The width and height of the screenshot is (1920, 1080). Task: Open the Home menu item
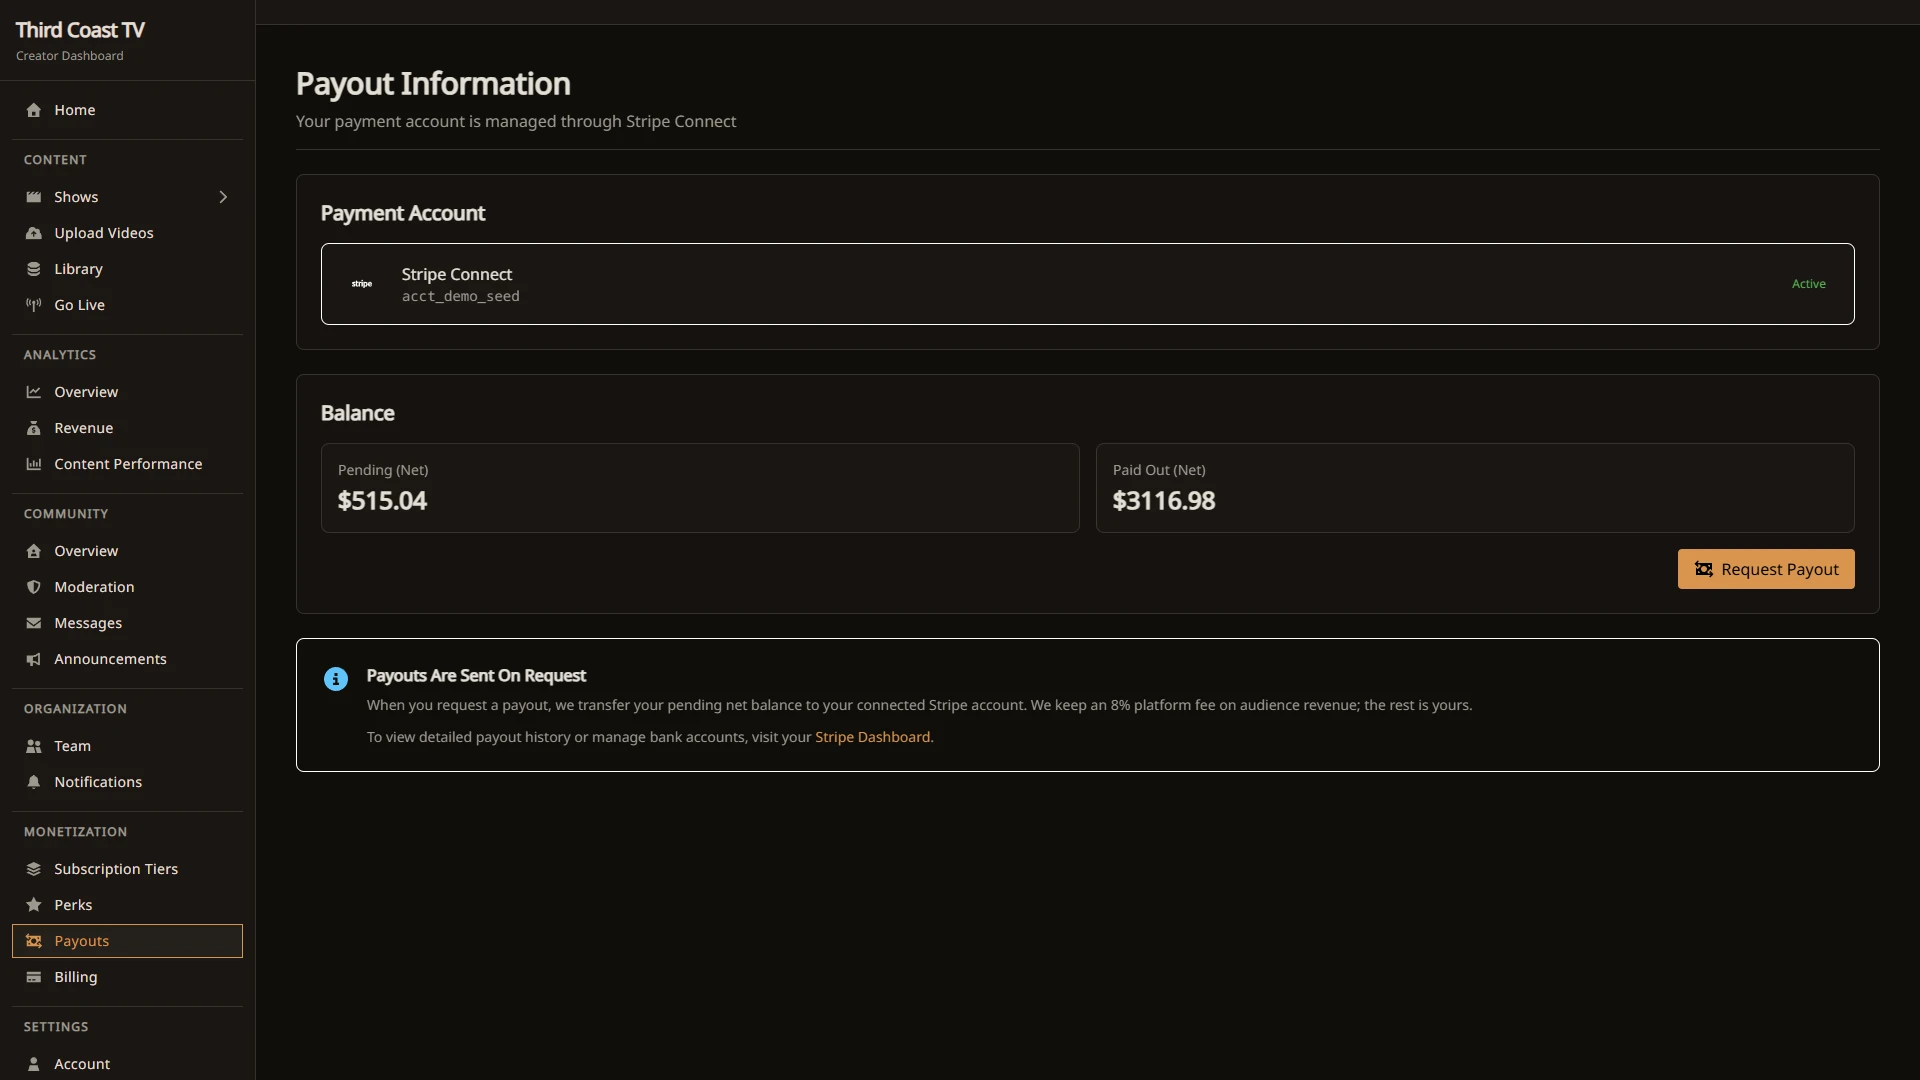point(127,110)
